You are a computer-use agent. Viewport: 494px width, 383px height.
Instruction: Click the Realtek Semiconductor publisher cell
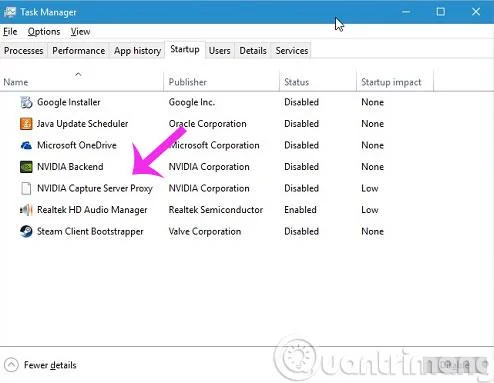pyautogui.click(x=216, y=210)
